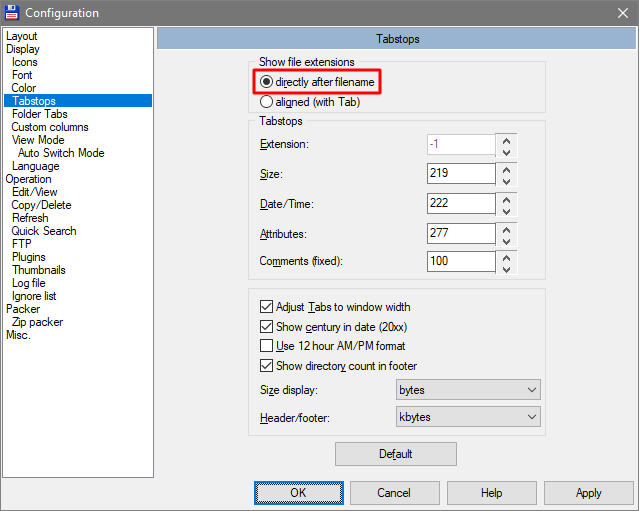The height and width of the screenshot is (511, 639).
Task: Click the Configuration floppy disk icon
Action: coord(13,13)
